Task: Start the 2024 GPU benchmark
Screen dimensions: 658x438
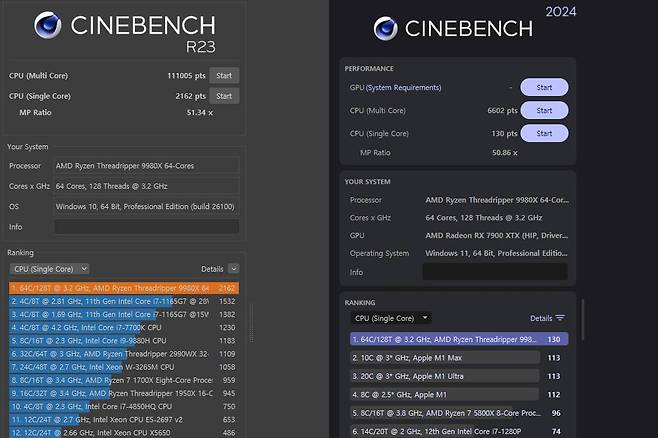Action: coord(544,87)
